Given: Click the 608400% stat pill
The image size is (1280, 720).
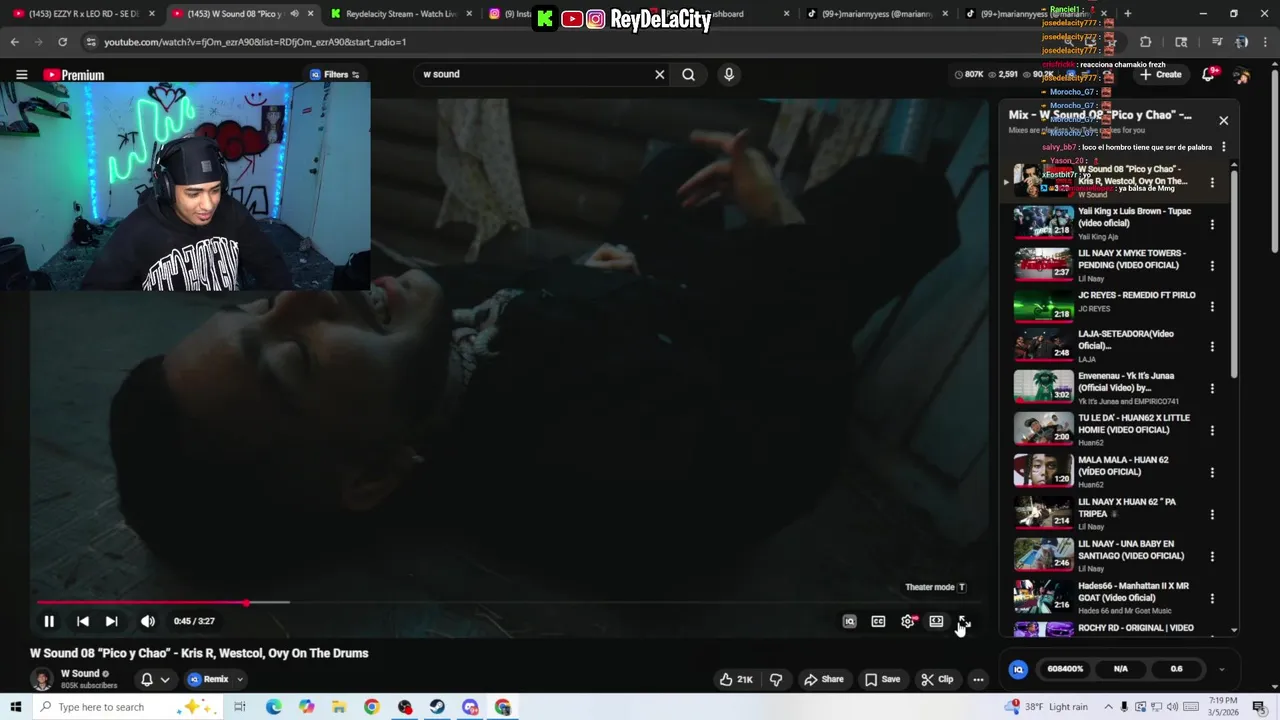Looking at the screenshot, I should [x=1065, y=669].
